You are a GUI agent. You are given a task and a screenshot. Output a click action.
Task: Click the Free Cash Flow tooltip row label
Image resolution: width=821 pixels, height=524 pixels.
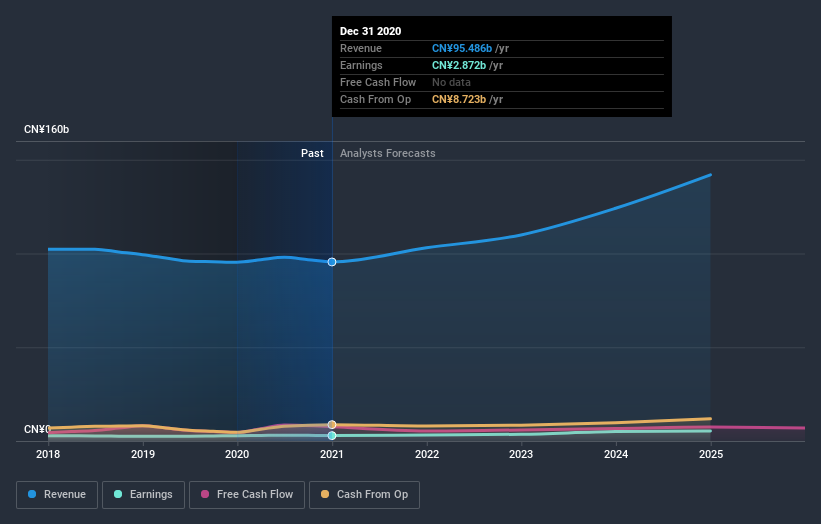point(378,82)
